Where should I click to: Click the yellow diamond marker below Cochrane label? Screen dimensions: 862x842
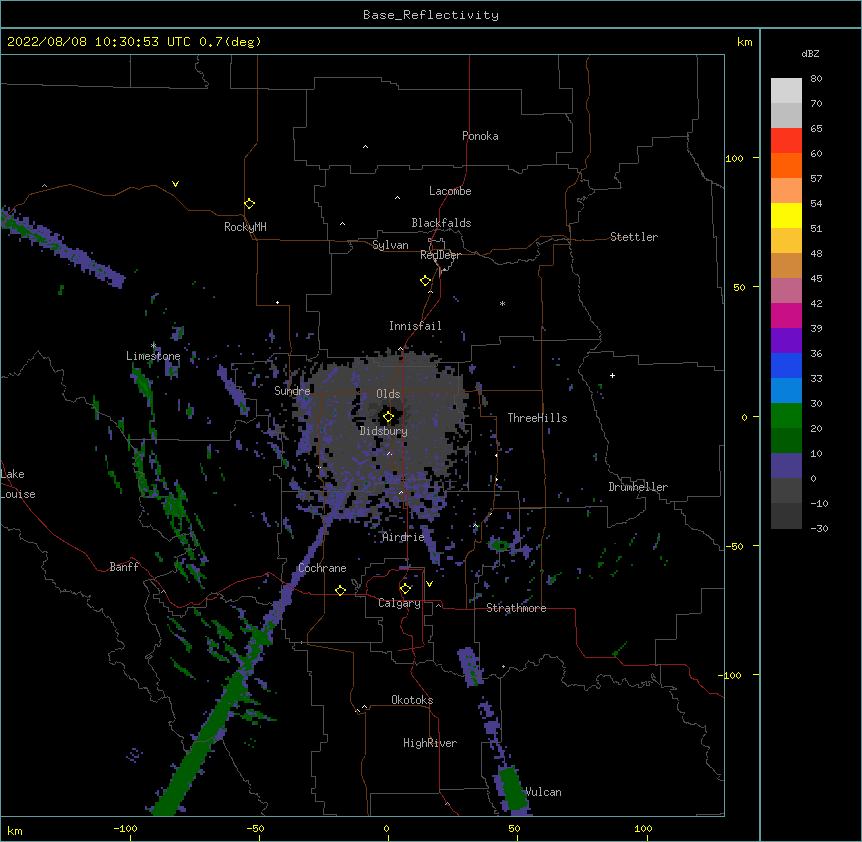pyautogui.click(x=340, y=590)
